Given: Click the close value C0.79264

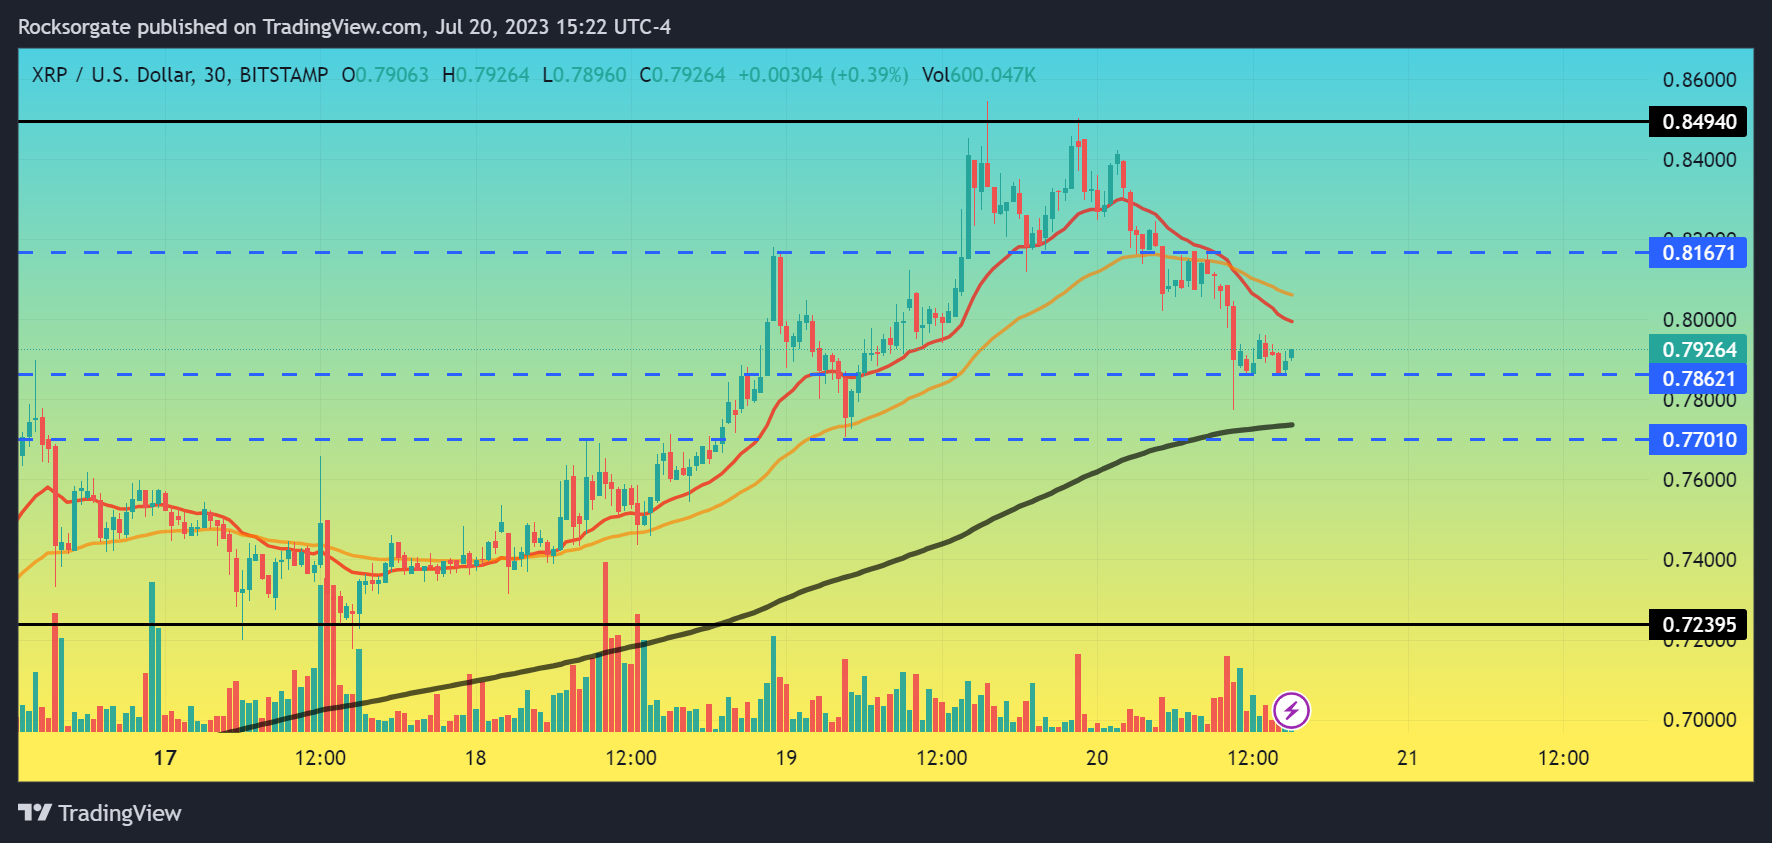Looking at the screenshot, I should 682,75.
